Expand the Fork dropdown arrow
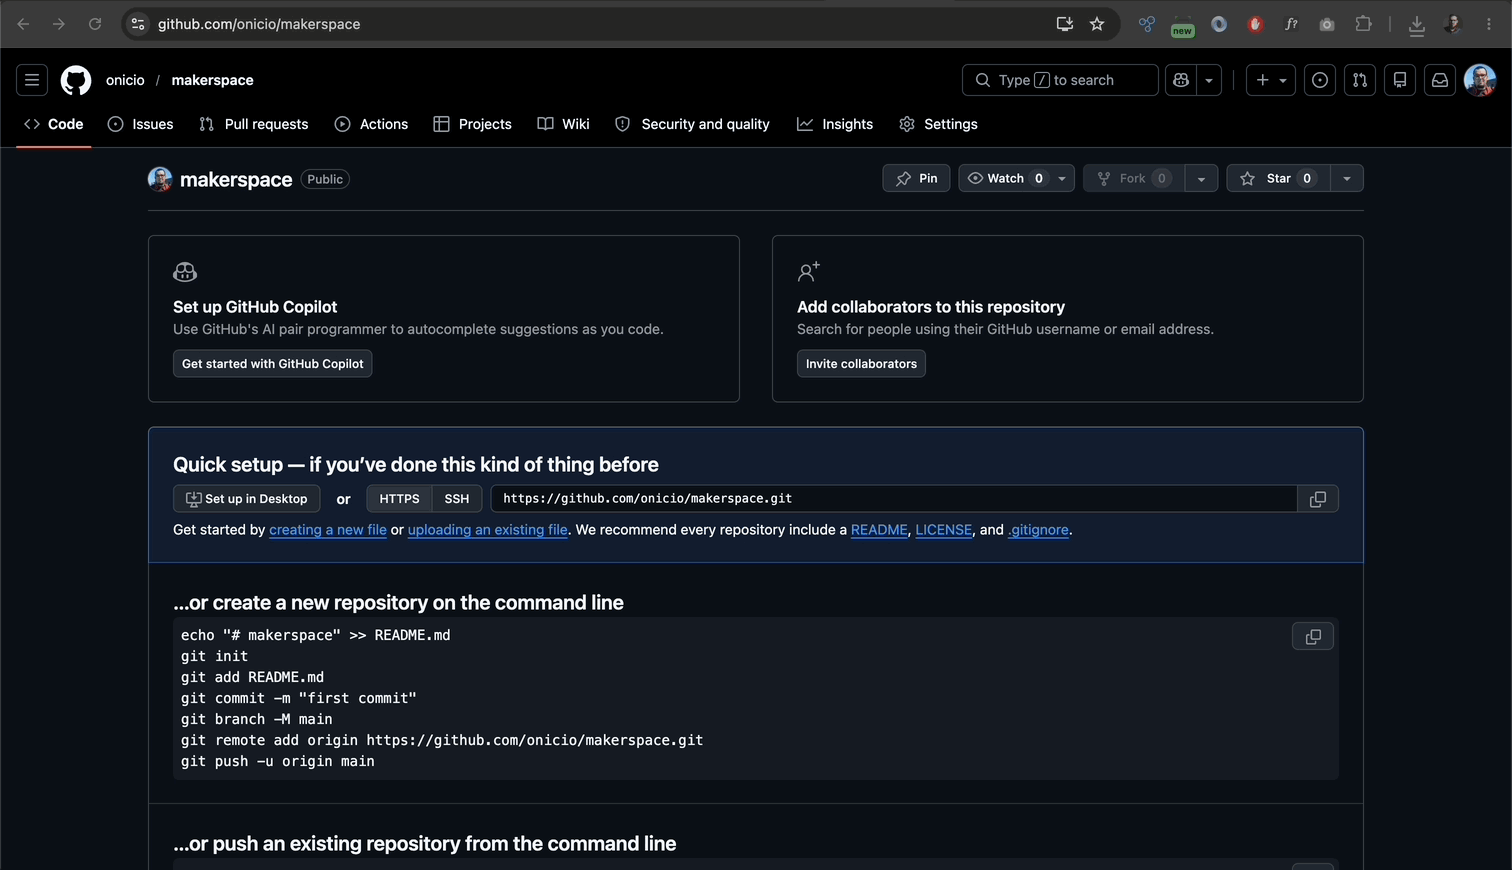This screenshot has height=870, width=1512. (1201, 178)
